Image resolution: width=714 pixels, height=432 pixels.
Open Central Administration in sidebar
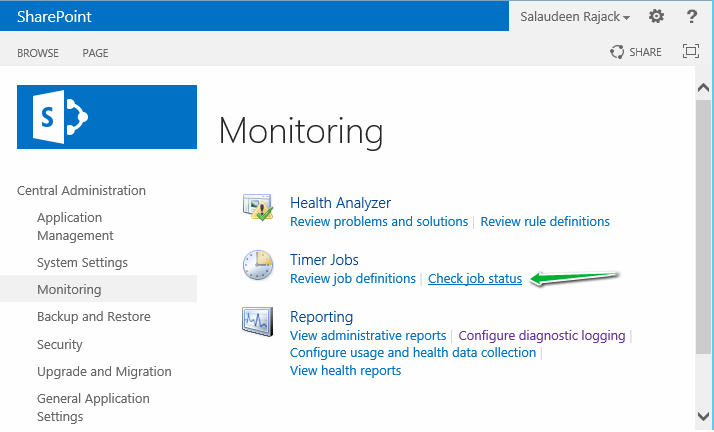pos(82,190)
